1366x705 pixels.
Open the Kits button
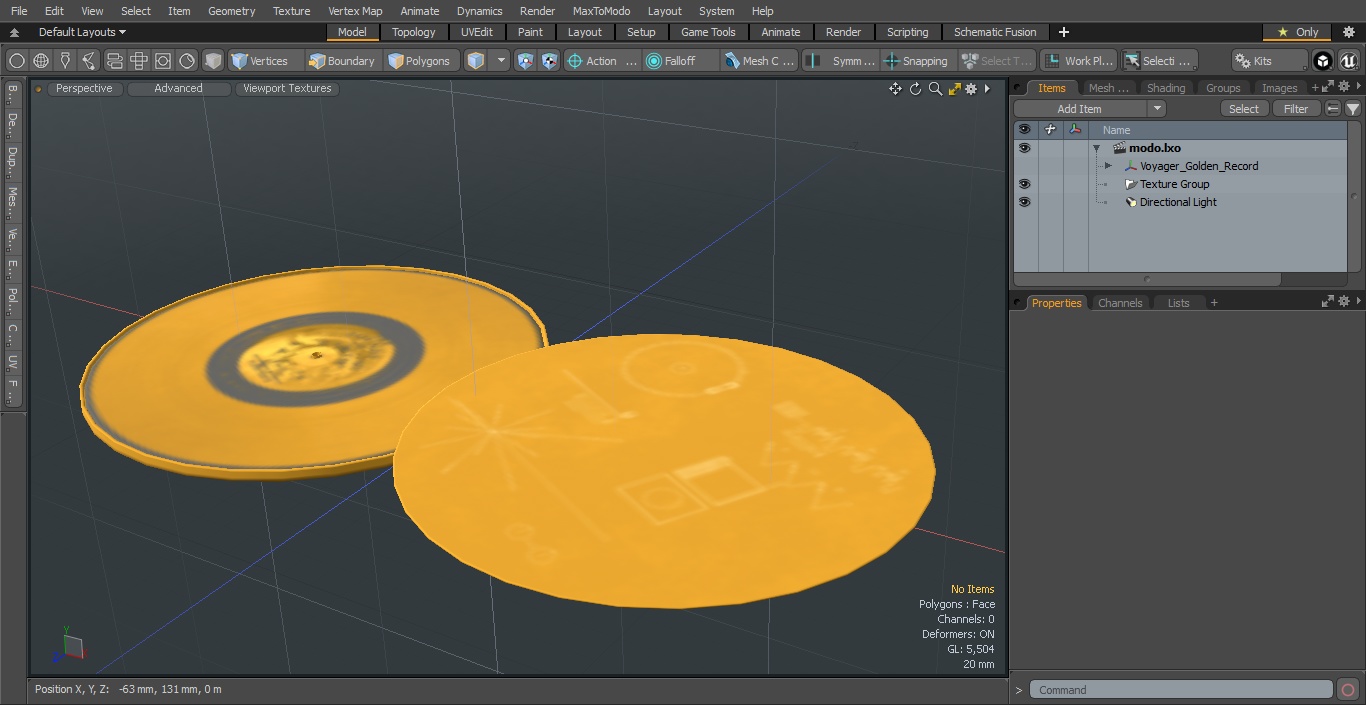point(1269,61)
